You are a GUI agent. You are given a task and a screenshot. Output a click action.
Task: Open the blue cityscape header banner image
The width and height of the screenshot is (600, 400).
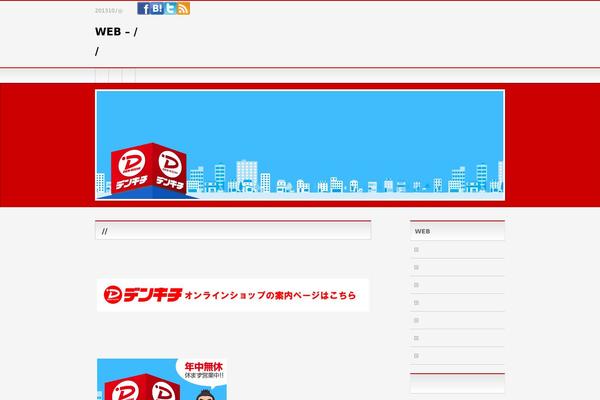pos(300,145)
